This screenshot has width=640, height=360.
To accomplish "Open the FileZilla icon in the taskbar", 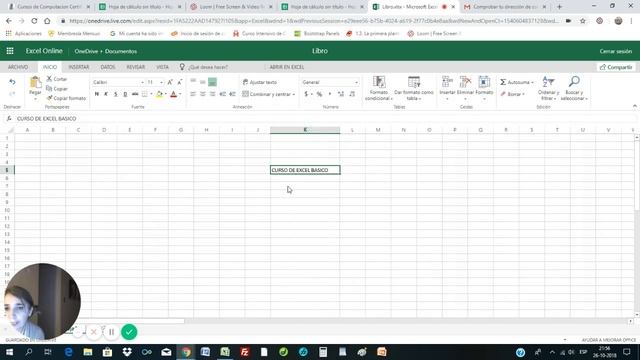I will click(244, 352).
